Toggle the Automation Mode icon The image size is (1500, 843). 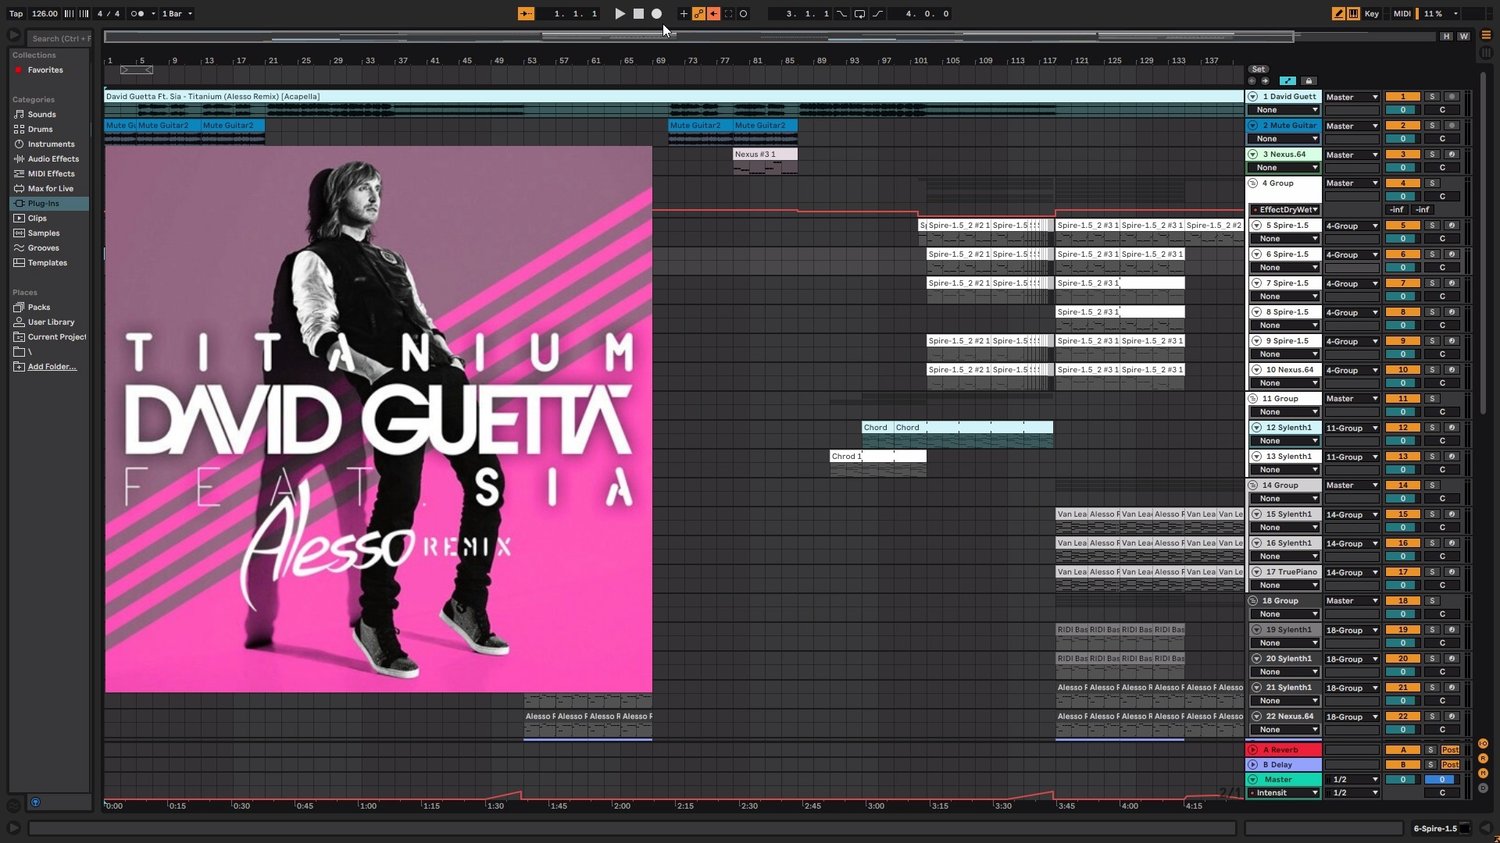[1287, 81]
